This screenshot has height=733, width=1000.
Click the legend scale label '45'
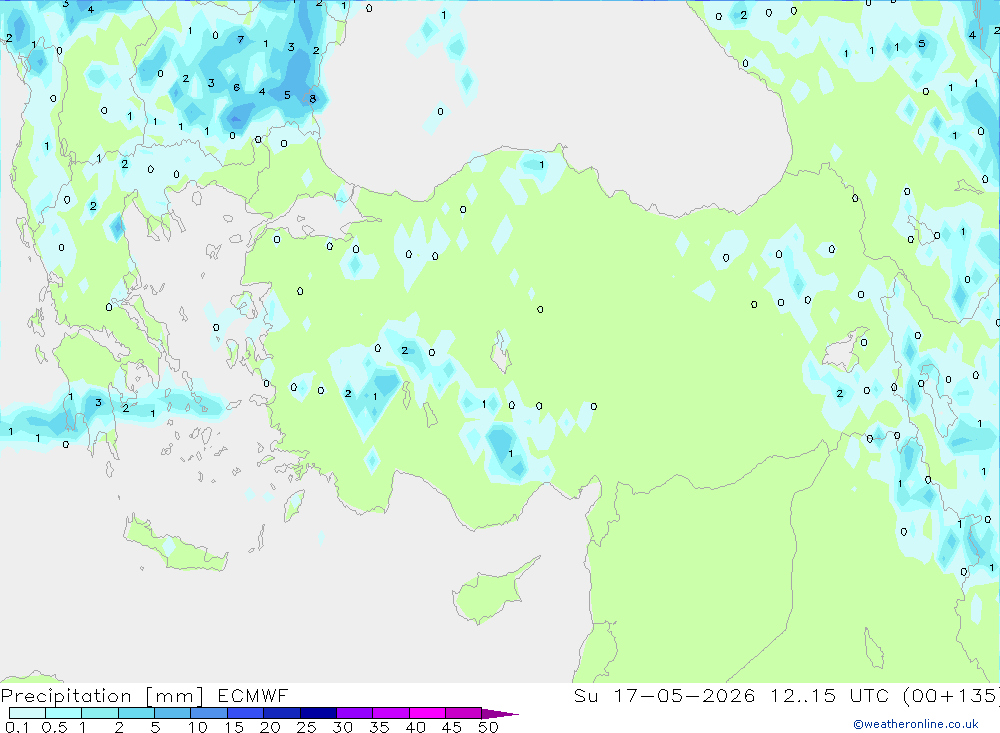click(x=452, y=727)
